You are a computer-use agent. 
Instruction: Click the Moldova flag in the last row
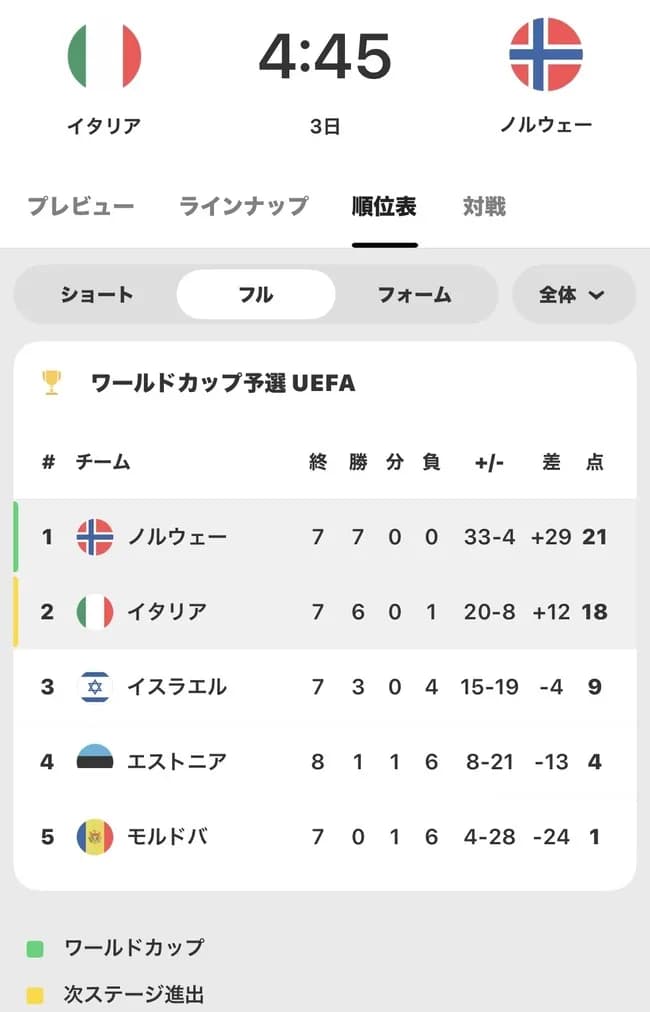pos(95,837)
